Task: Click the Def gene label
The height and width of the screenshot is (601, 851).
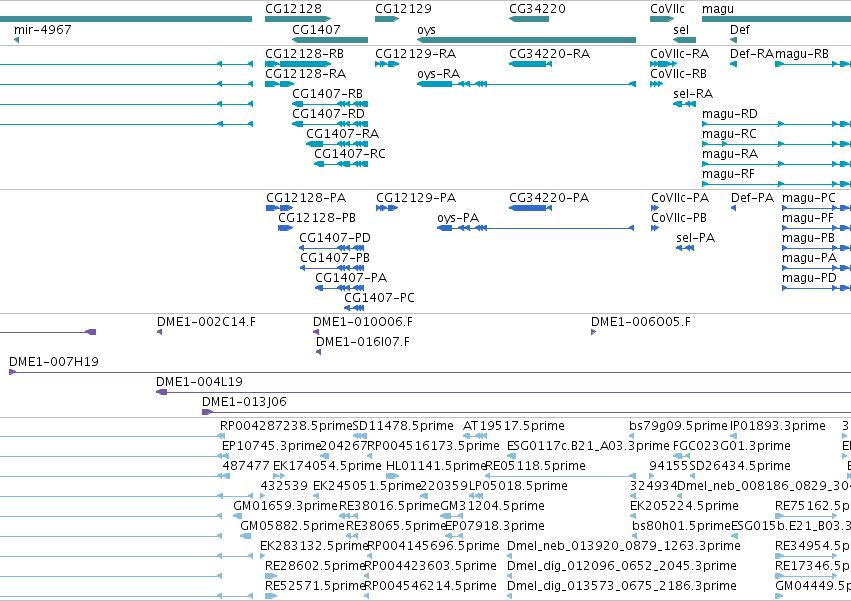Action: point(739,30)
